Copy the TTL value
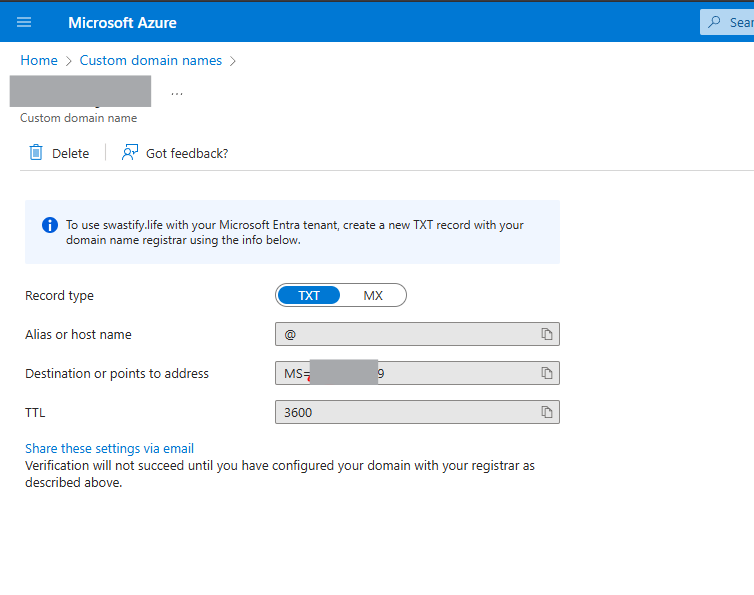 tap(547, 412)
